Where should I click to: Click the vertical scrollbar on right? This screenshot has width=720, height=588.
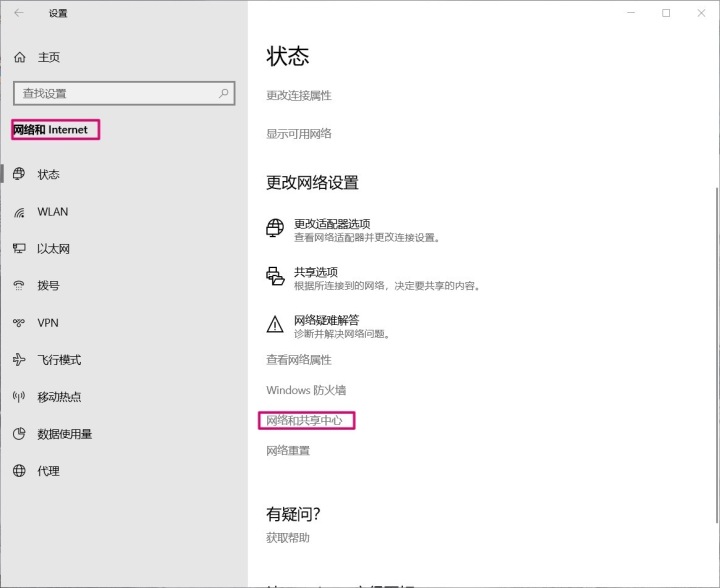717,354
